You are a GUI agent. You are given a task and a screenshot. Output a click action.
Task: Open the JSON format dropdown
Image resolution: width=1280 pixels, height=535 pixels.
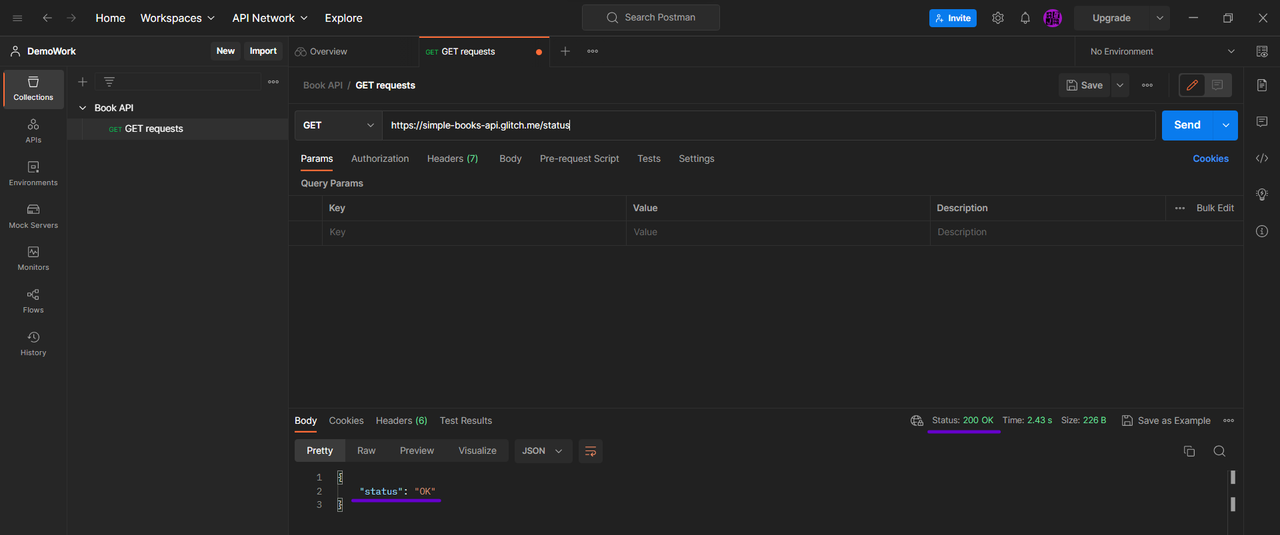[x=544, y=451]
